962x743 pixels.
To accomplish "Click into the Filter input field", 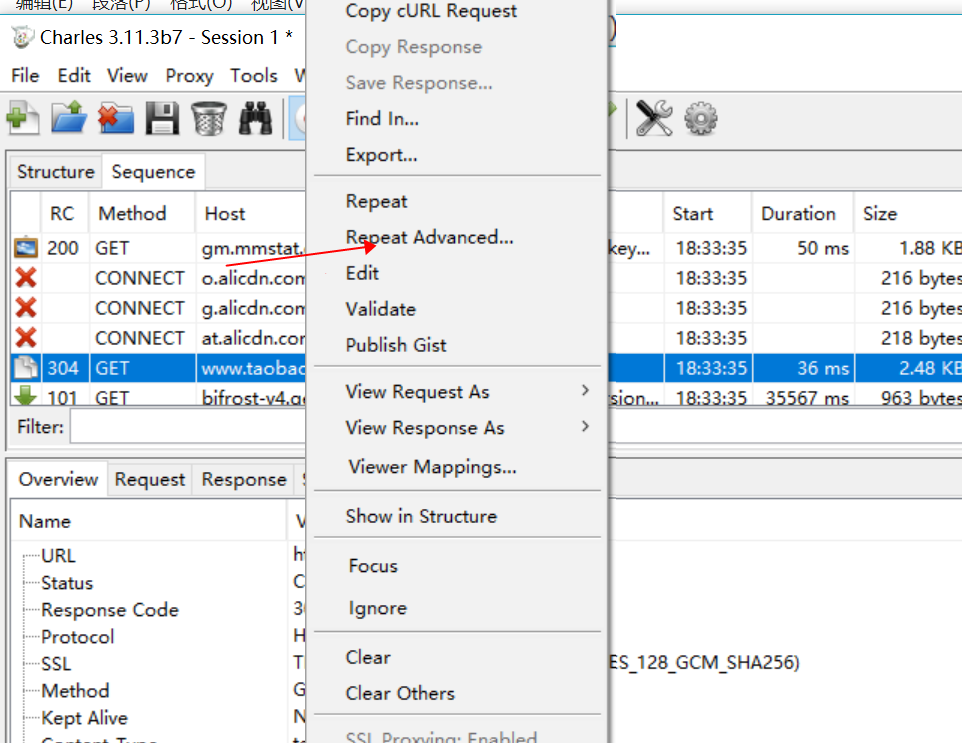I will point(188,426).
